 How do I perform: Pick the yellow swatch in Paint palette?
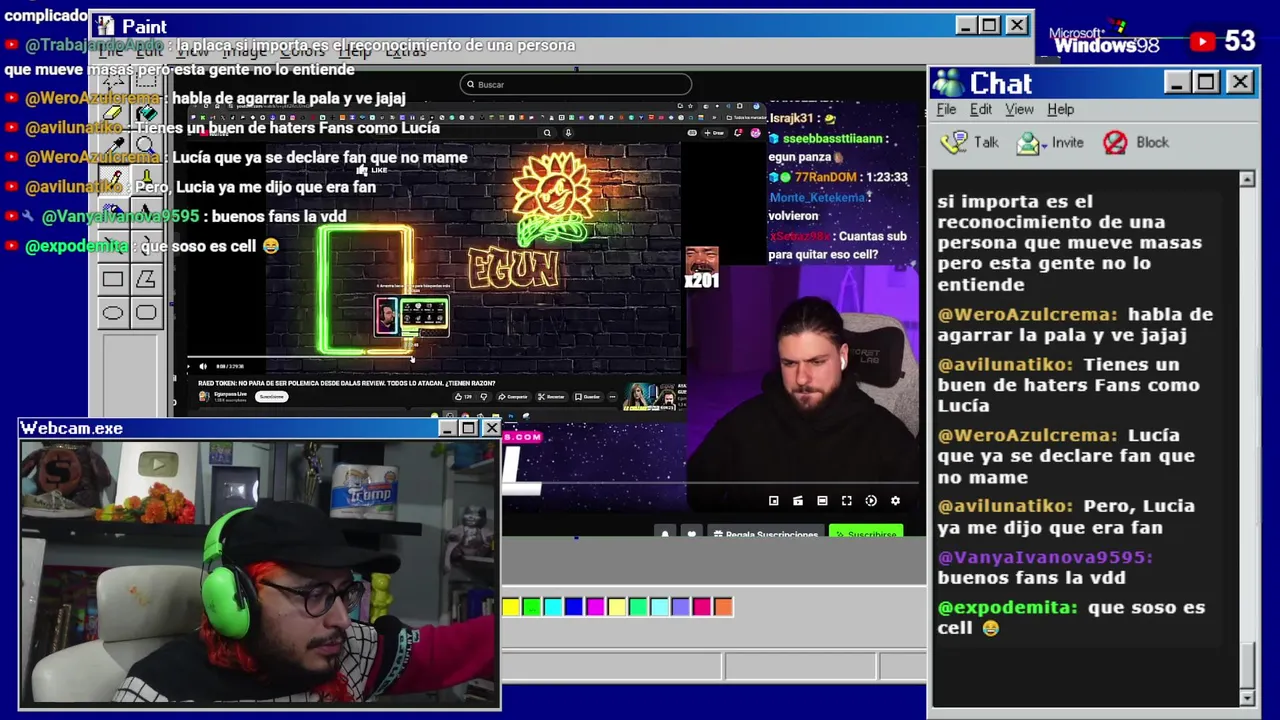pyautogui.click(x=511, y=606)
